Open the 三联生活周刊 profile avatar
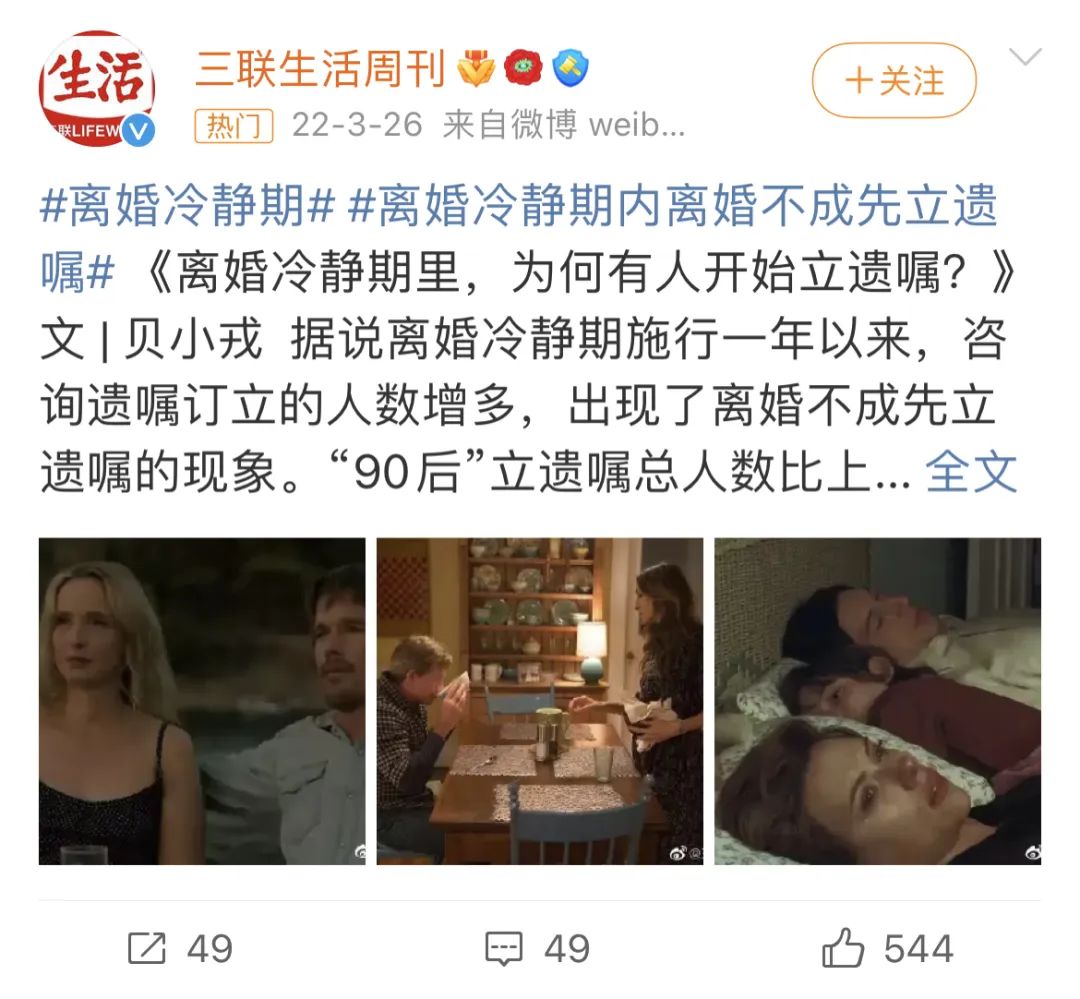Image resolution: width=1080 pixels, height=999 pixels. 96,90
